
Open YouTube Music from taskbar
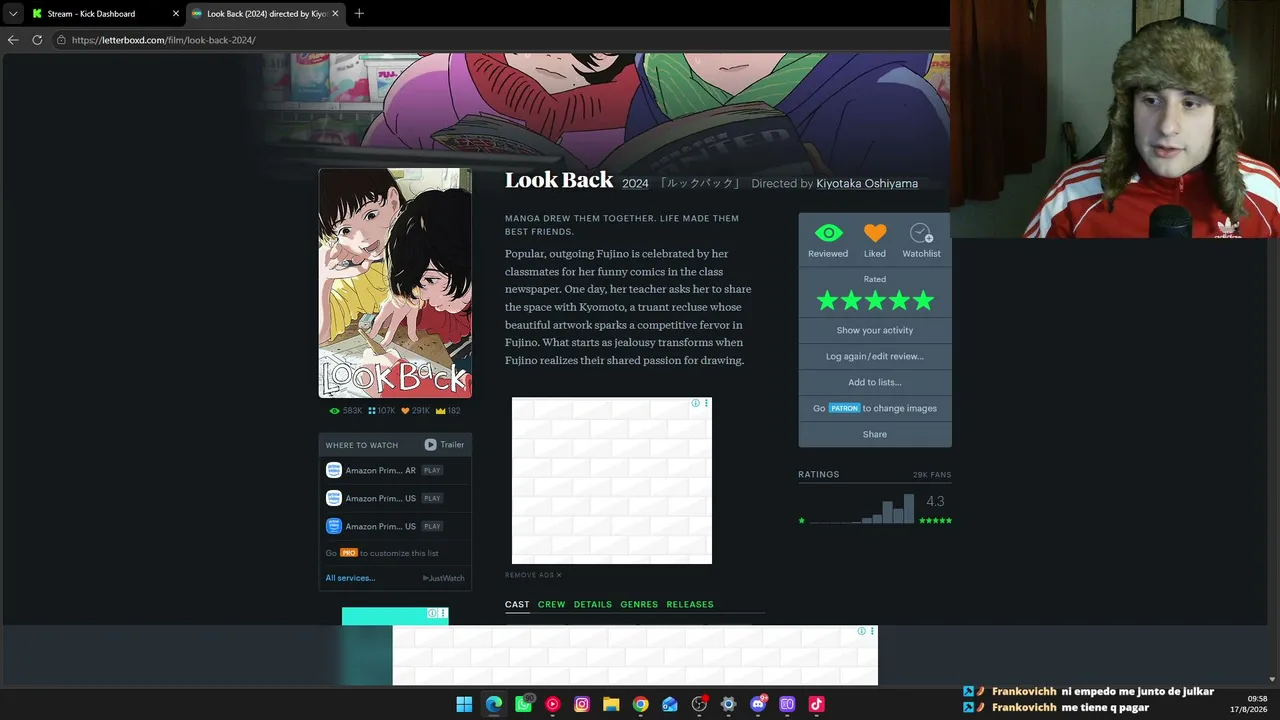tap(552, 704)
